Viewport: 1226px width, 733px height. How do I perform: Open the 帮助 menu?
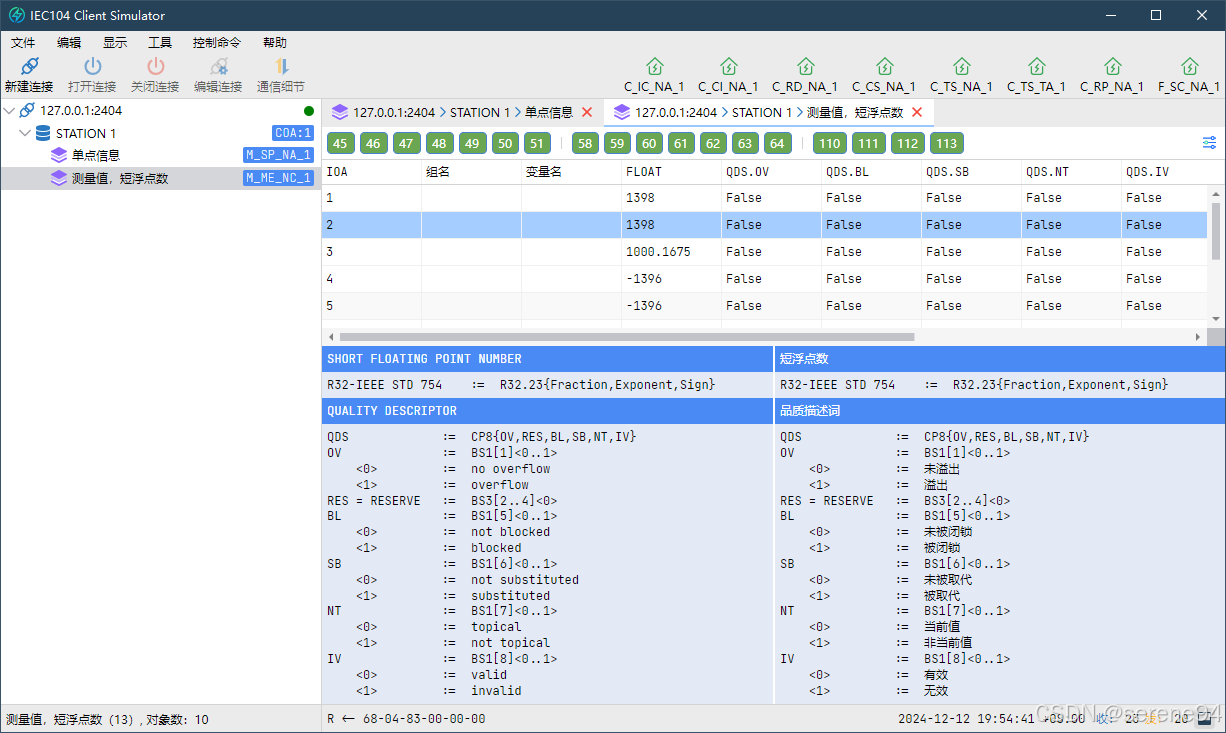pyautogui.click(x=275, y=42)
